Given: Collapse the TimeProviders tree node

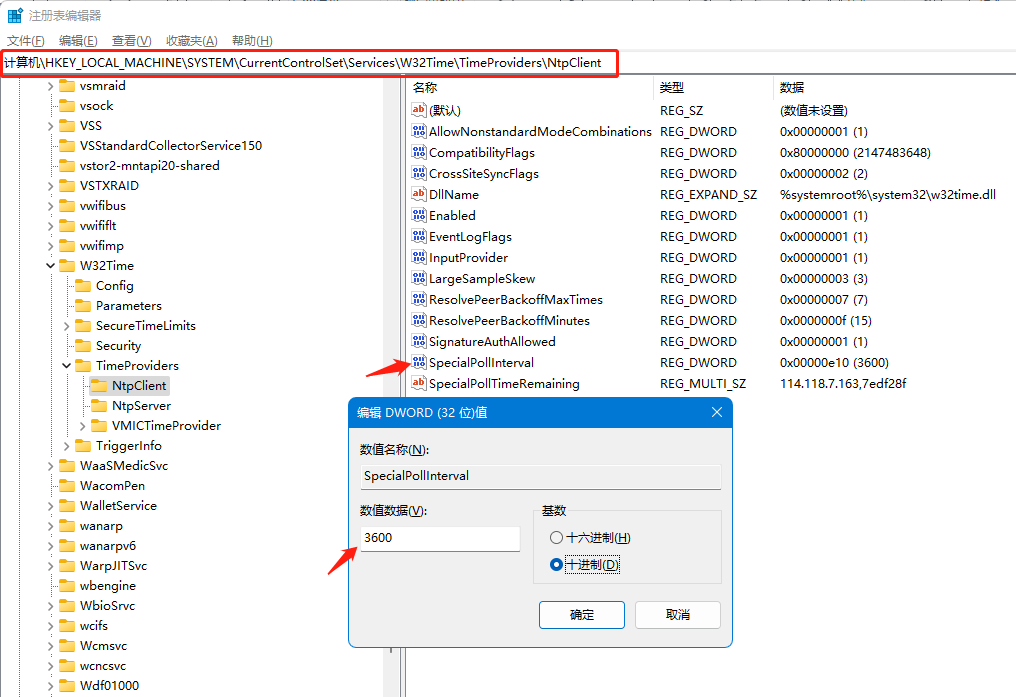Looking at the screenshot, I should [67, 366].
